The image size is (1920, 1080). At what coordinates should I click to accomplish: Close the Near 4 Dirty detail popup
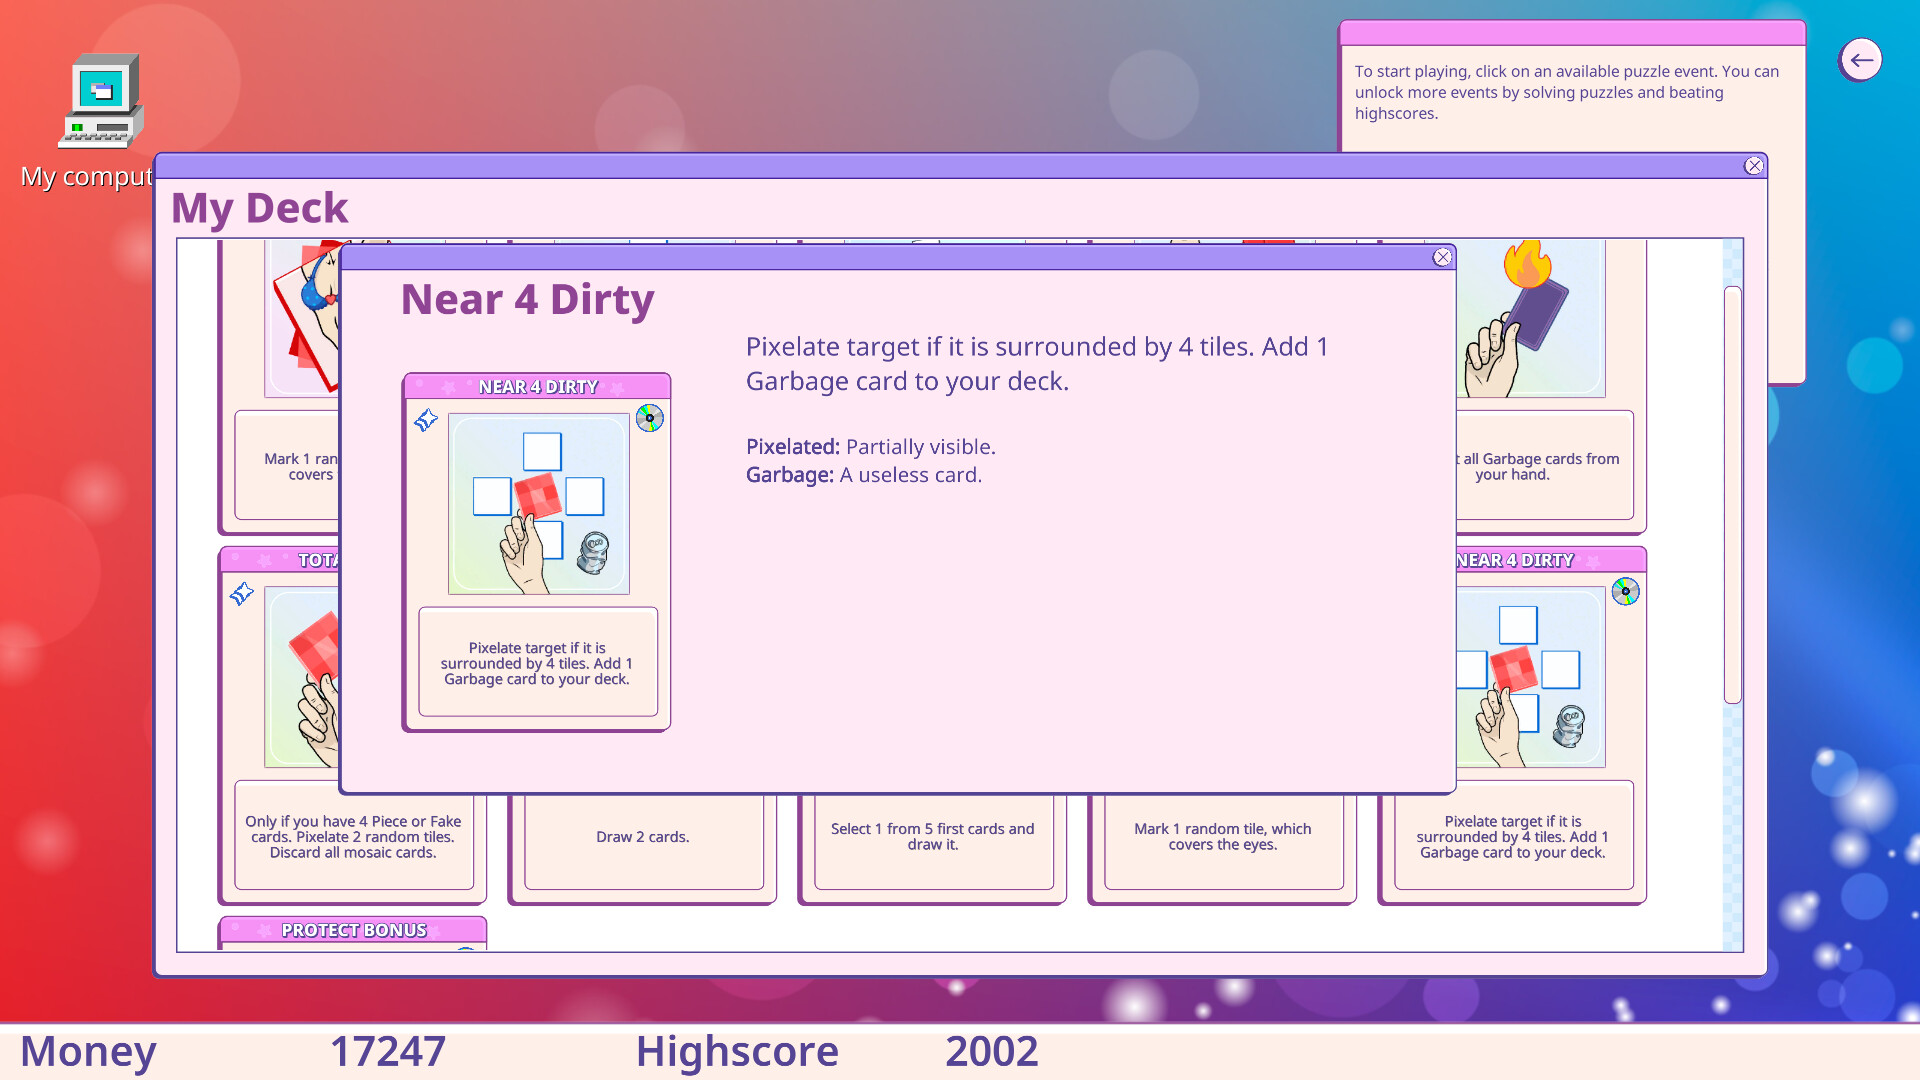[1443, 257]
